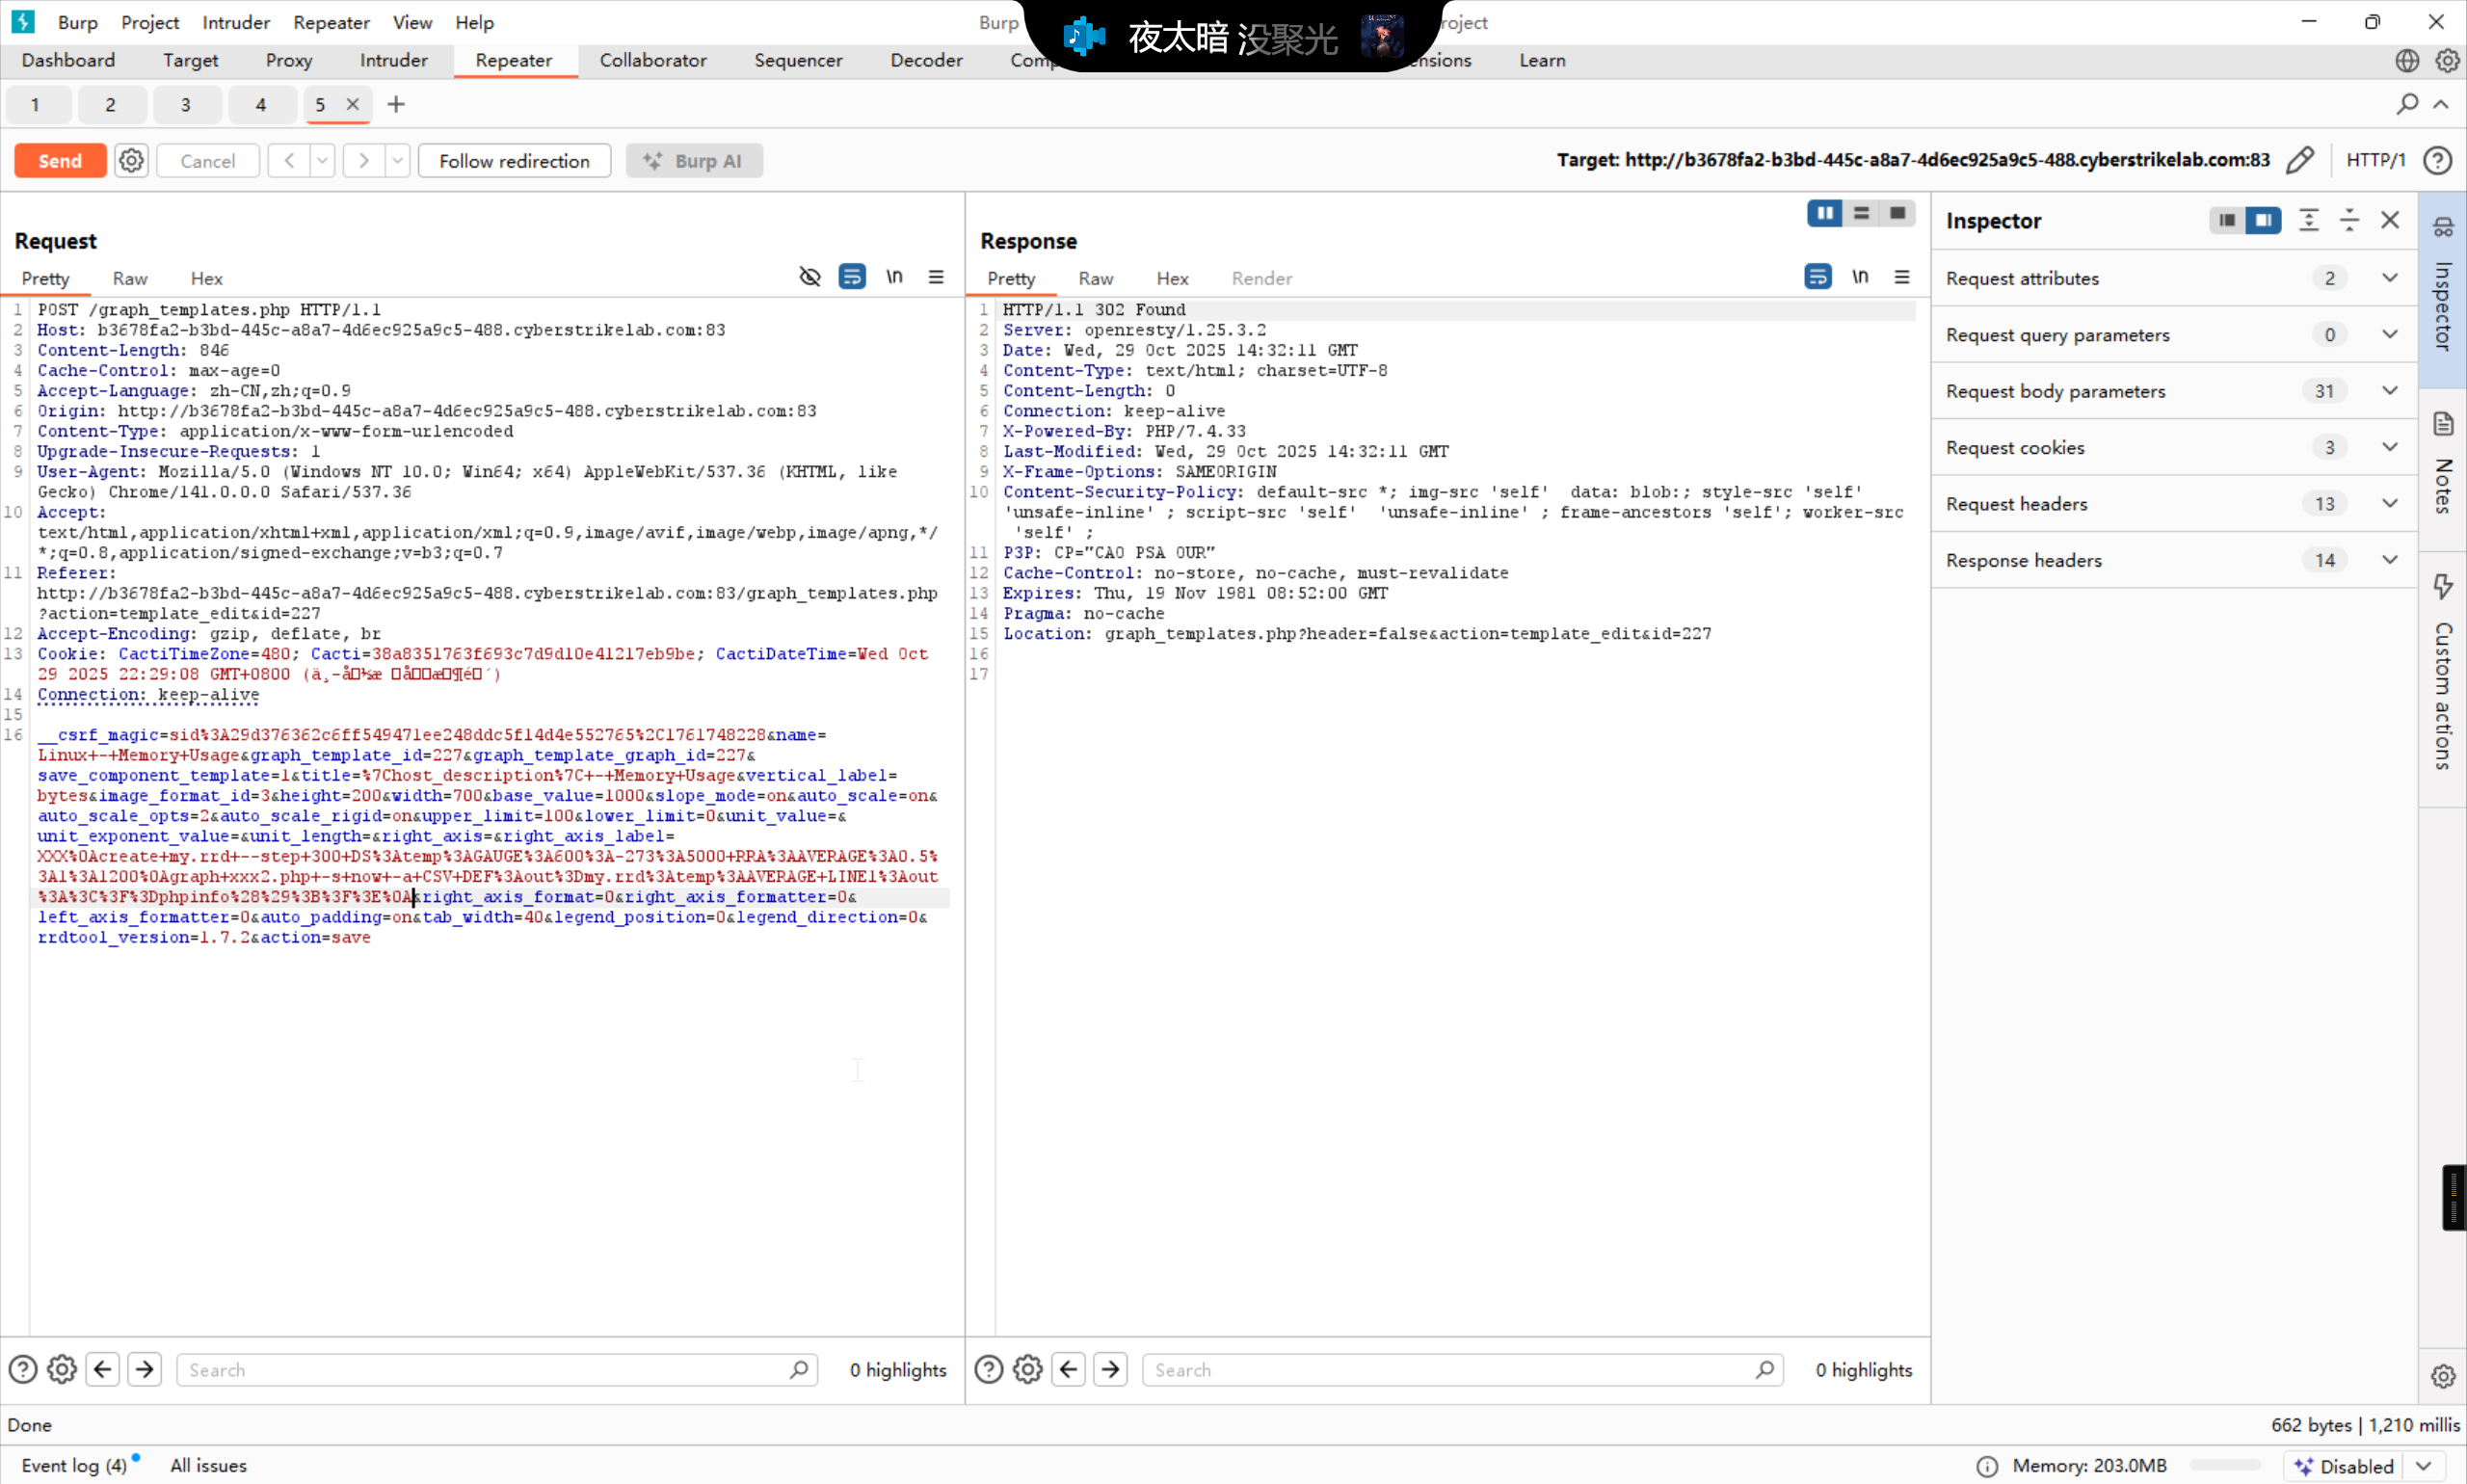Switch to the side-by-side layout
The height and width of the screenshot is (1484, 2467).
[x=1824, y=213]
